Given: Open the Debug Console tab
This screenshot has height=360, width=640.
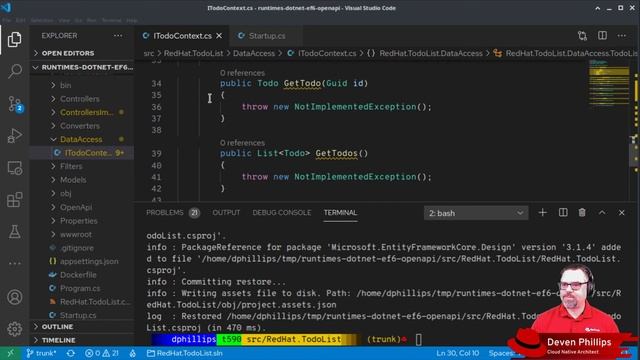Looking at the screenshot, I should click(x=282, y=213).
